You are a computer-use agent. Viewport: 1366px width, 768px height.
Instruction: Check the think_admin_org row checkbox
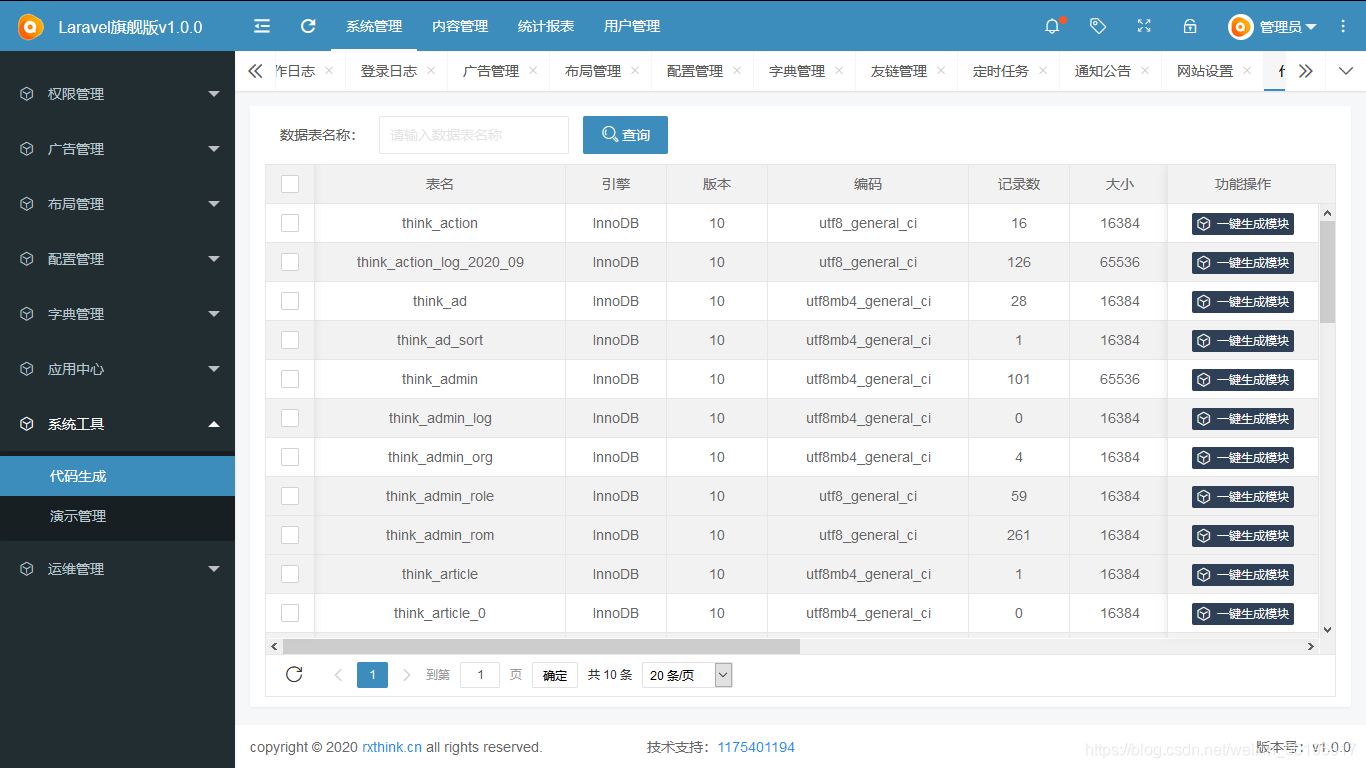pos(290,457)
